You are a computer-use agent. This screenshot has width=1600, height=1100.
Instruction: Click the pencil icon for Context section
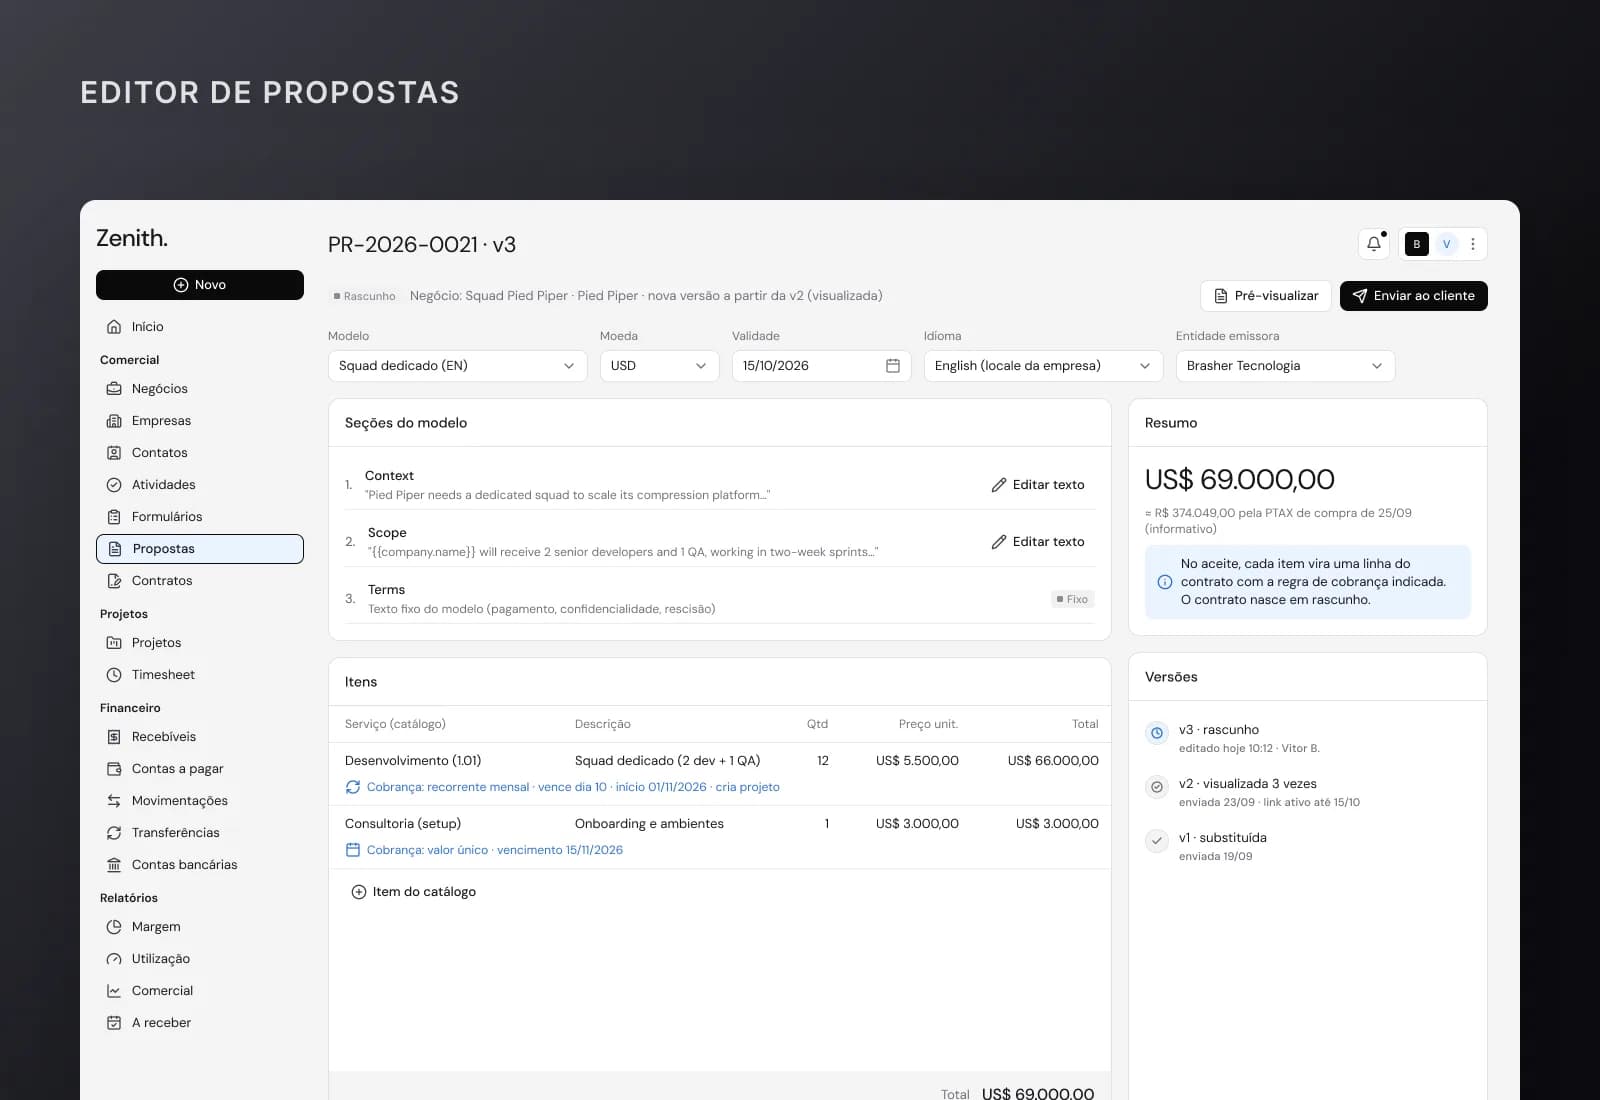[999, 485]
